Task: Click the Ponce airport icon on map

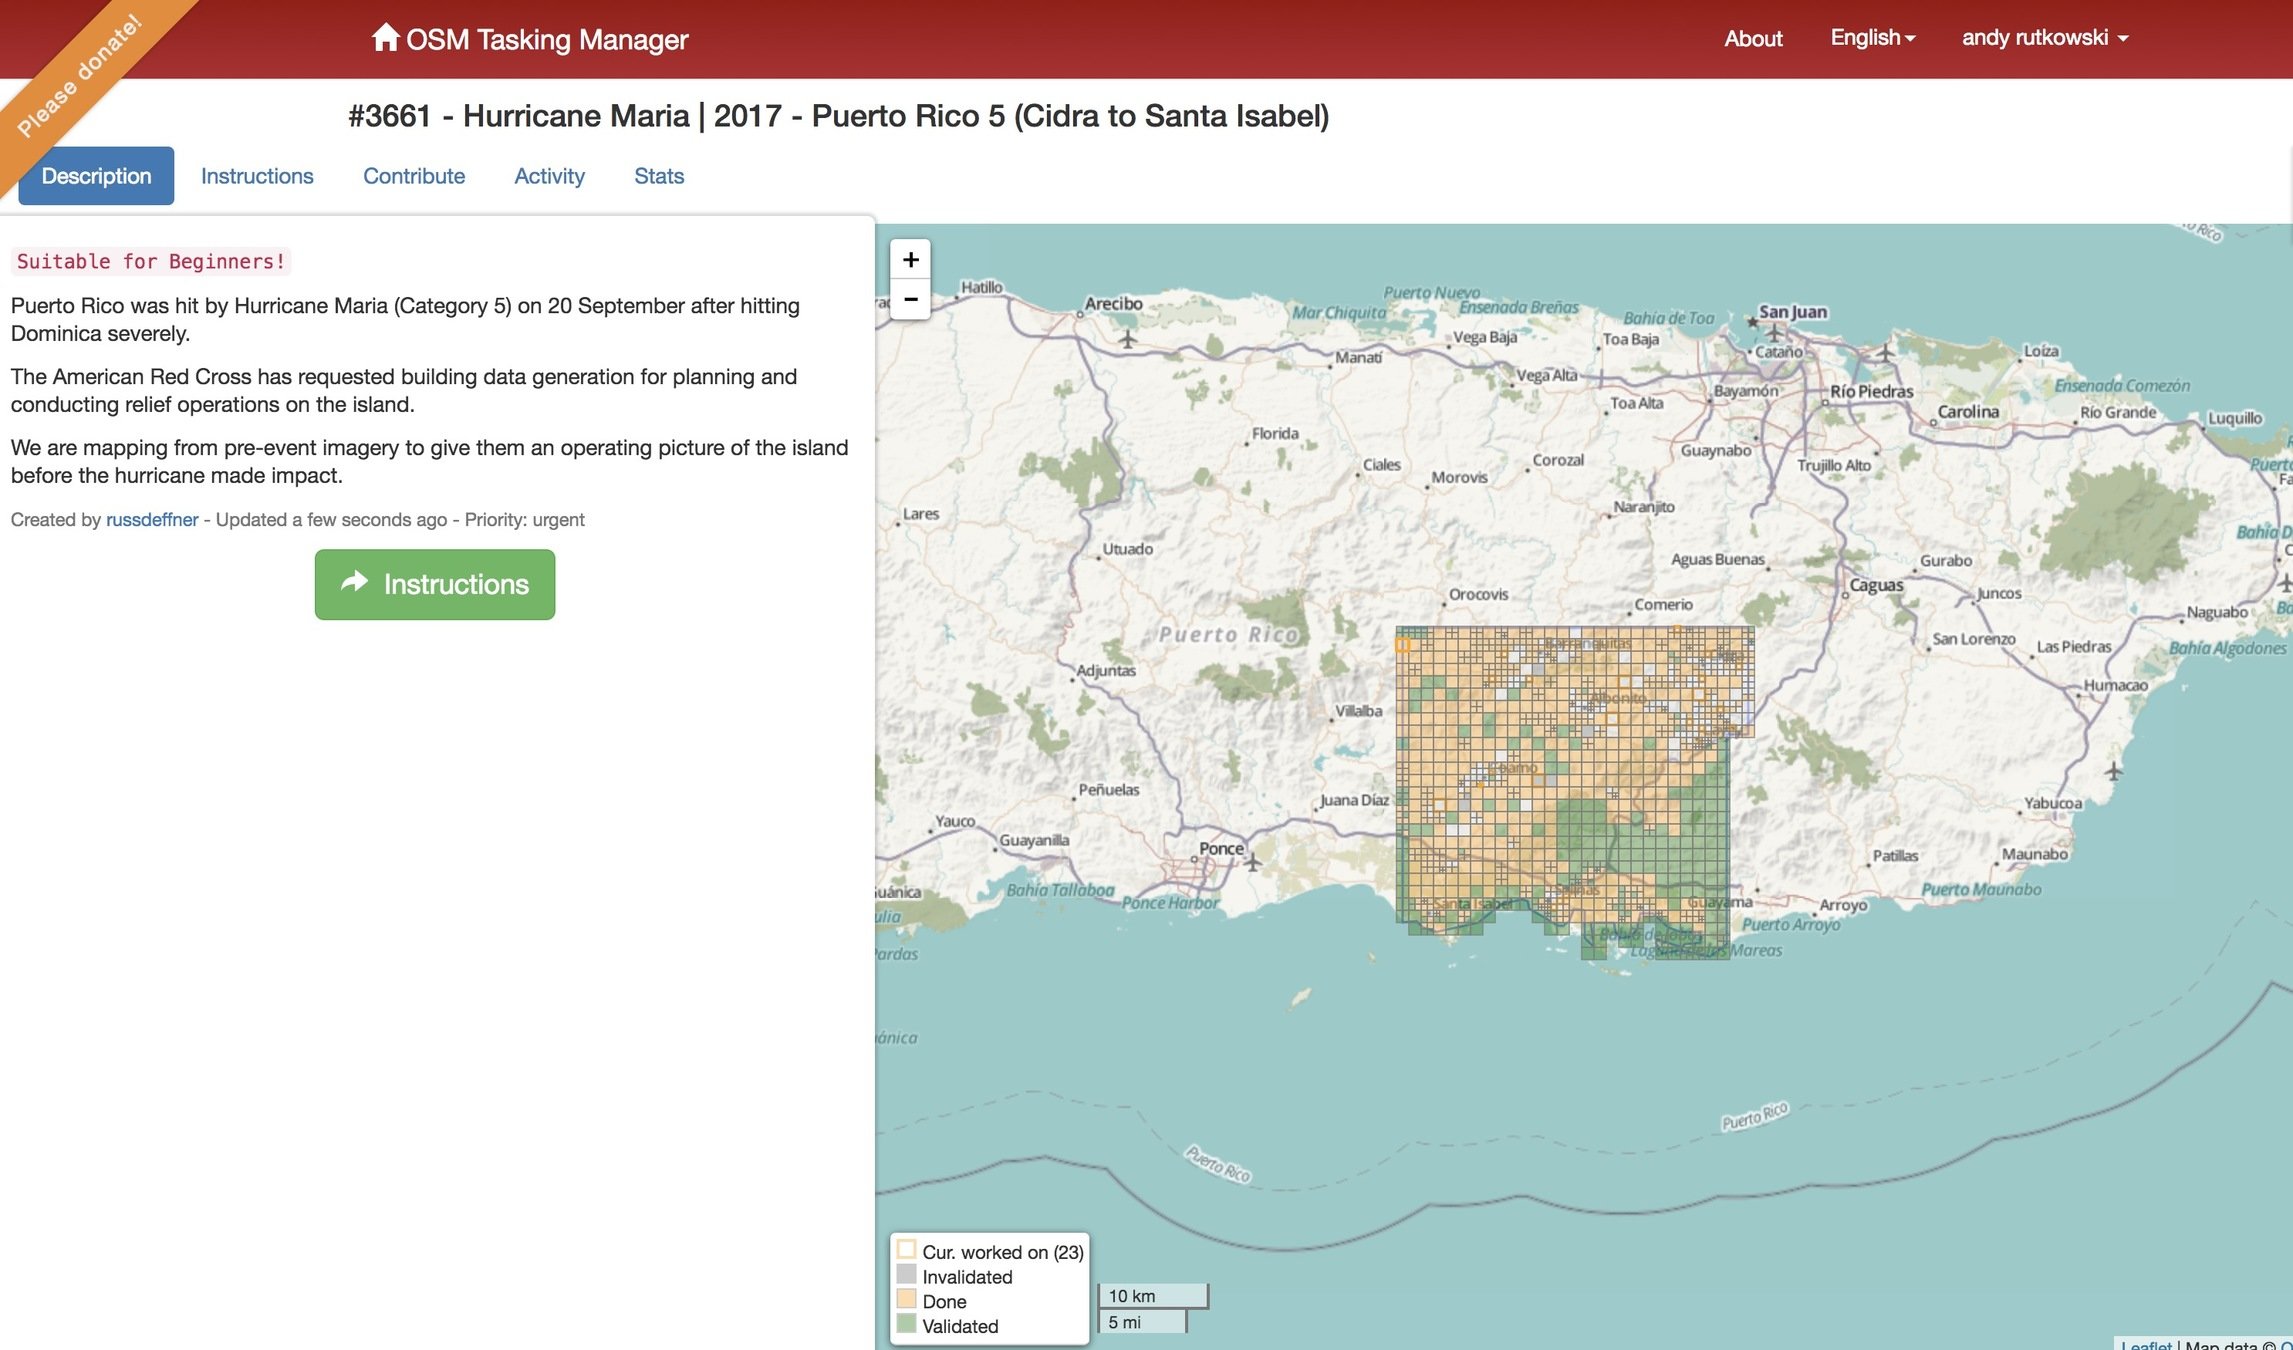Action: pos(1253,861)
